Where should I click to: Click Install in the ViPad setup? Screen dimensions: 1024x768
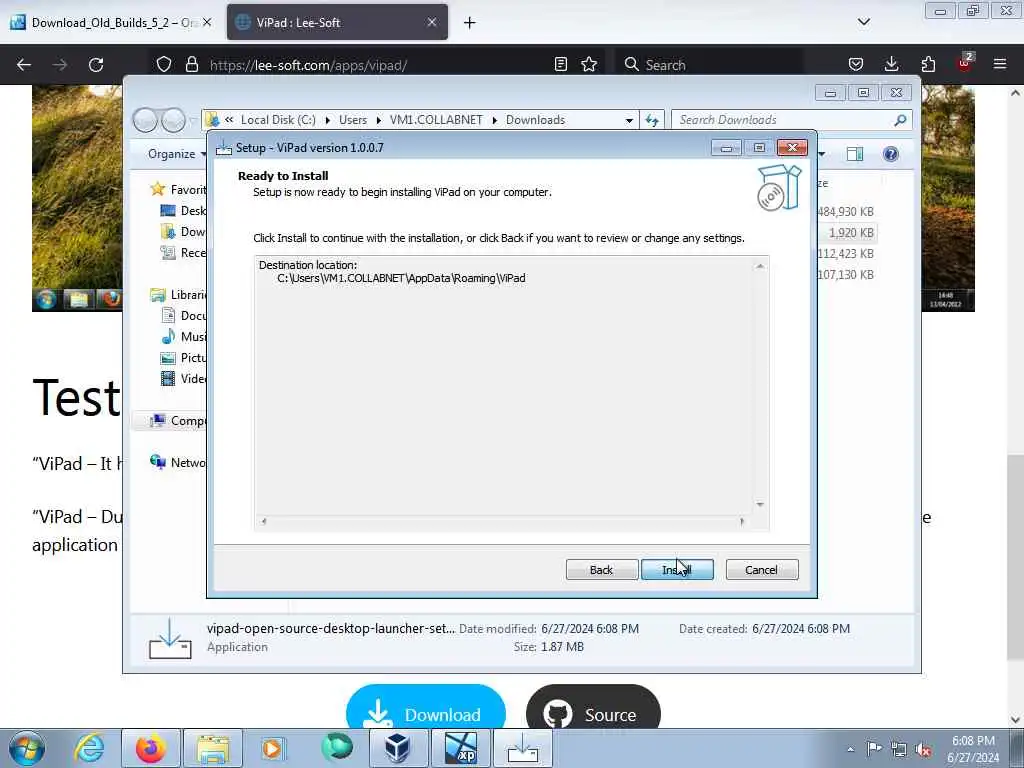pyautogui.click(x=677, y=569)
